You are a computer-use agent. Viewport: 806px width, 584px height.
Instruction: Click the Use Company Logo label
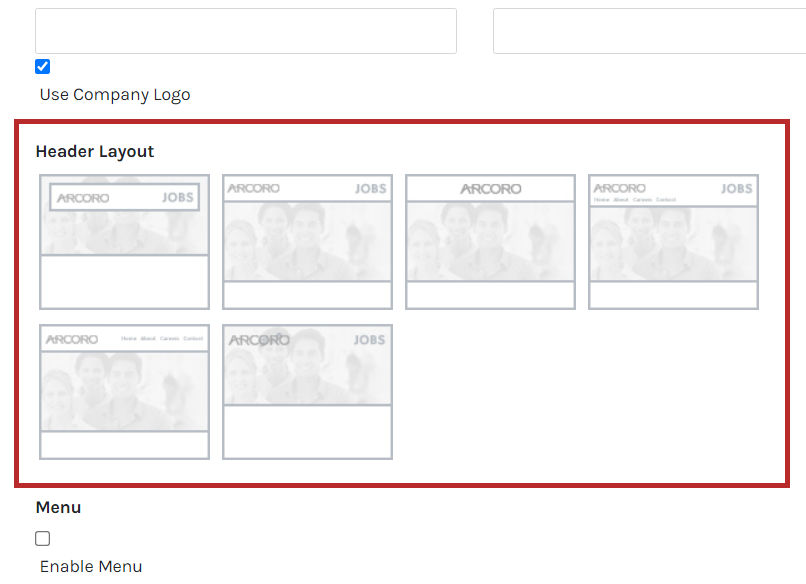pos(115,95)
